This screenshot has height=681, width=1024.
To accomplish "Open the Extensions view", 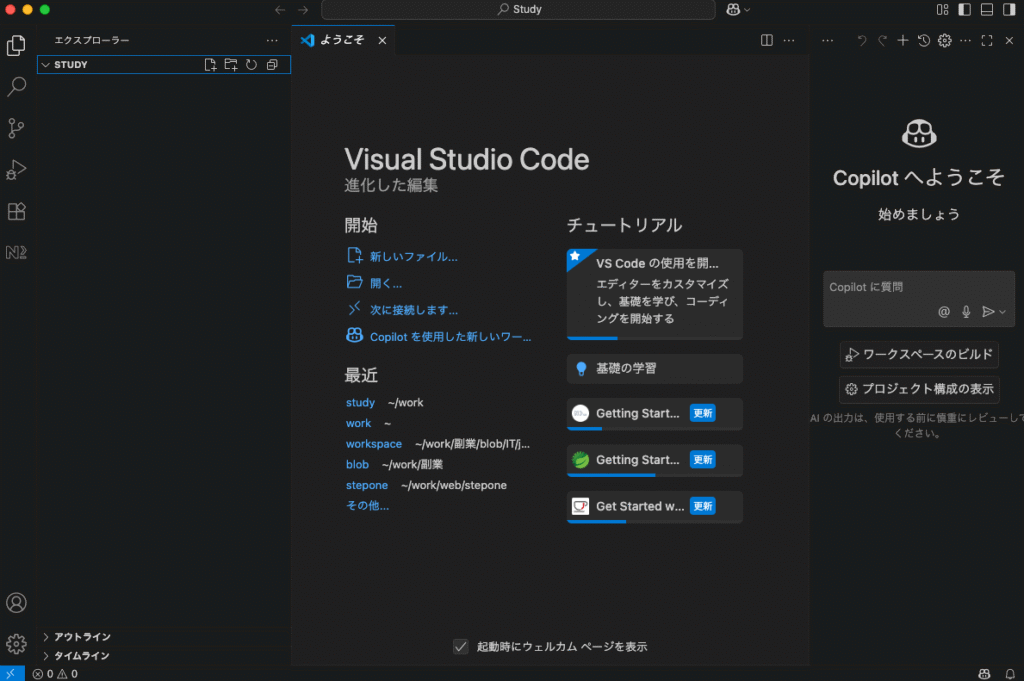I will [x=16, y=211].
